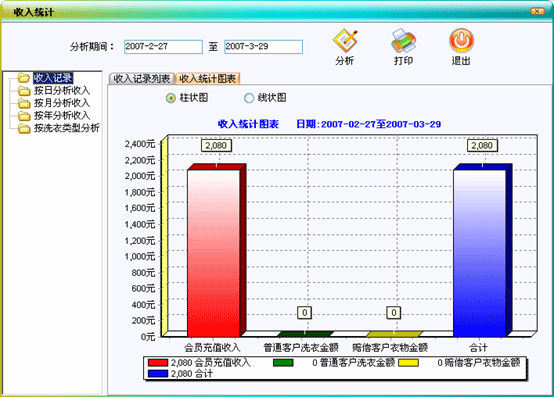Choose the 按日分析收入 tree entry
The image size is (554, 397).
coord(62,91)
